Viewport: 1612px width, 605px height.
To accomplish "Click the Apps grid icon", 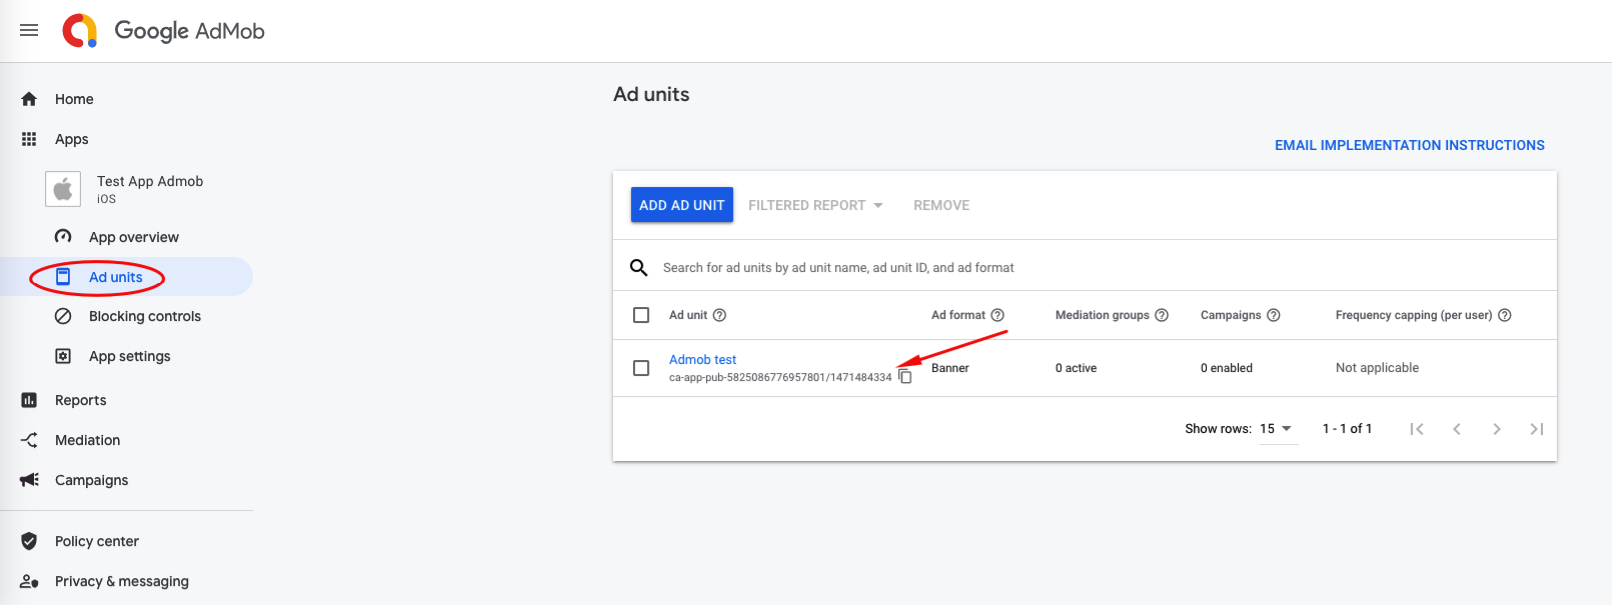I will pyautogui.click(x=29, y=139).
